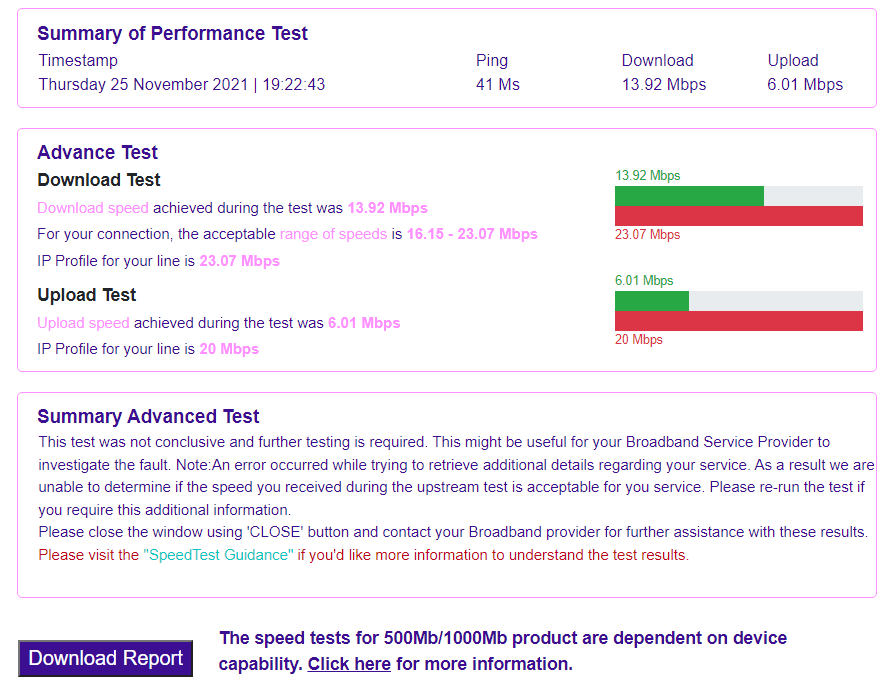Select the 'Summary of Performance Test' heading
This screenshot has height=686, width=885.
(x=172, y=33)
